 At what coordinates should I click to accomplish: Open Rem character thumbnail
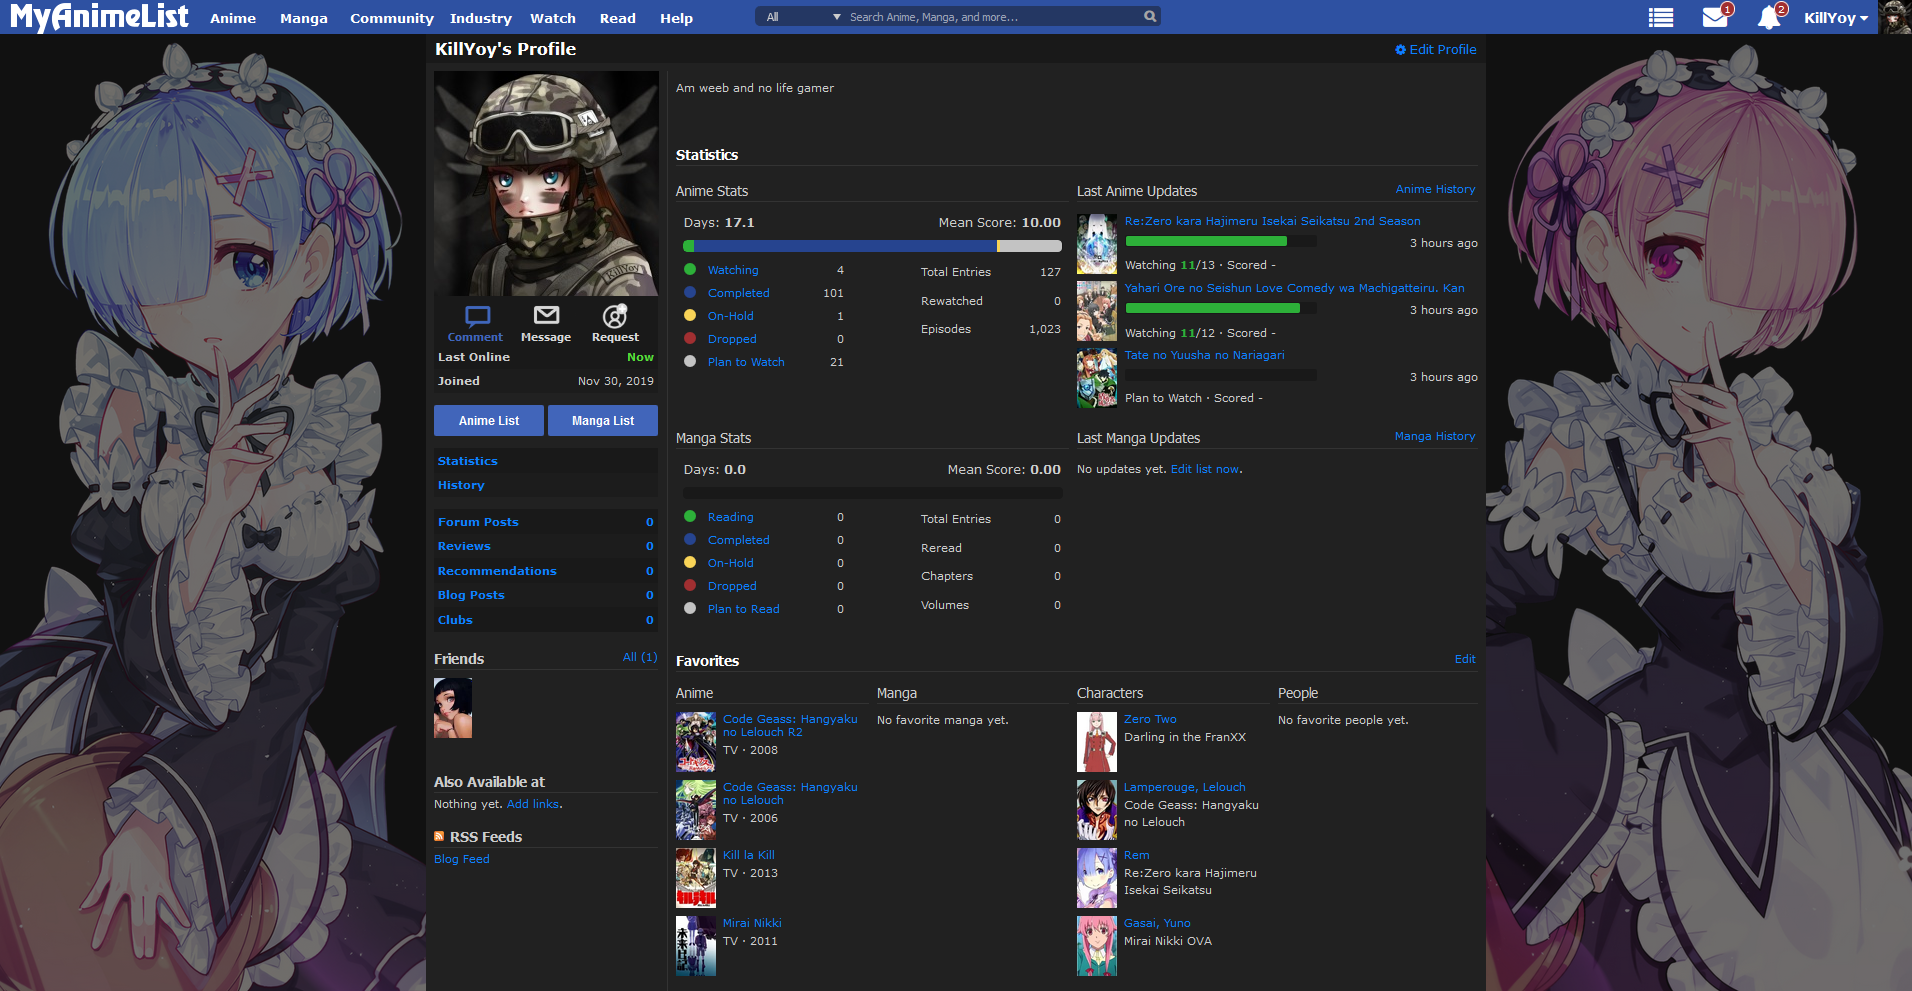[x=1097, y=878]
